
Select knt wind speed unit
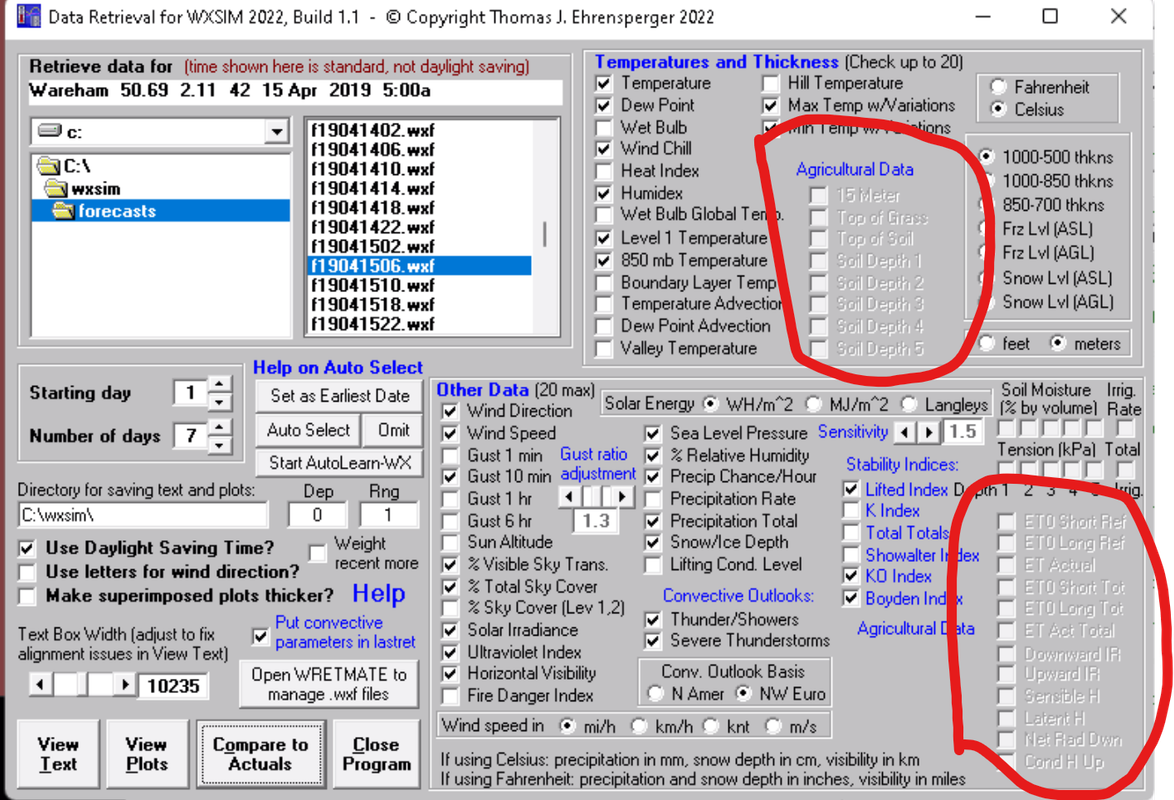click(711, 726)
